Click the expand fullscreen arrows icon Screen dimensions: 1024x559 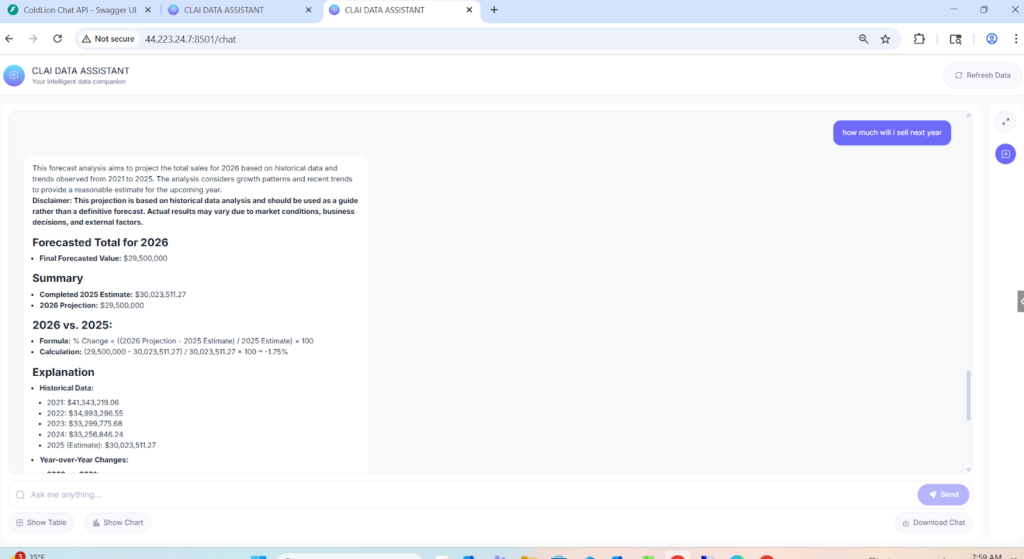click(x=1005, y=121)
